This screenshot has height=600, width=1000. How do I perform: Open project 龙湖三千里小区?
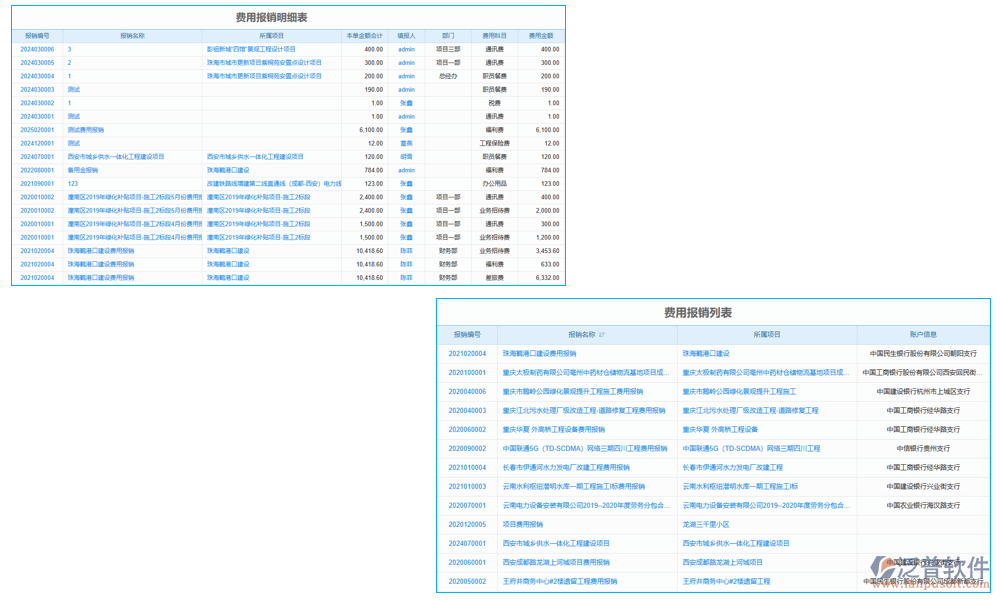[706, 524]
